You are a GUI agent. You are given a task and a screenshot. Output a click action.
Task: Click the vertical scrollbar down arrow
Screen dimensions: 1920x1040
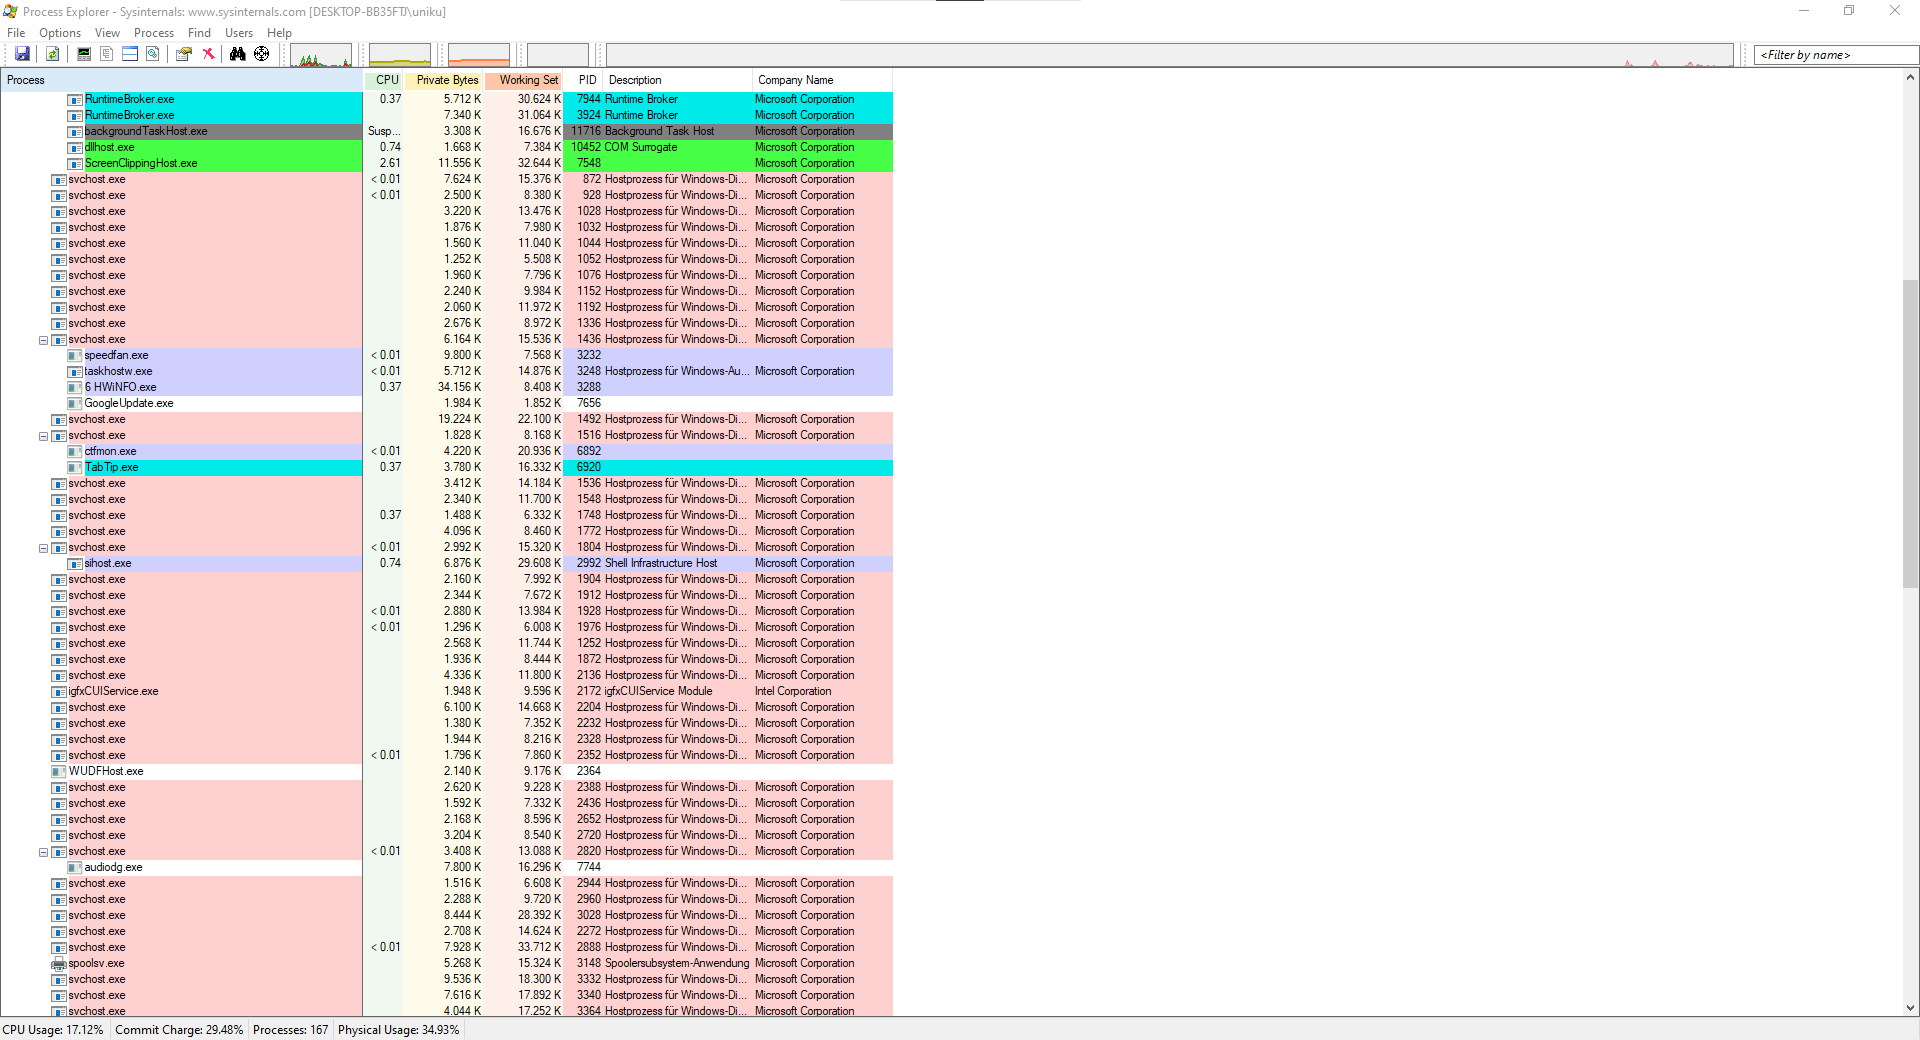(1910, 1008)
